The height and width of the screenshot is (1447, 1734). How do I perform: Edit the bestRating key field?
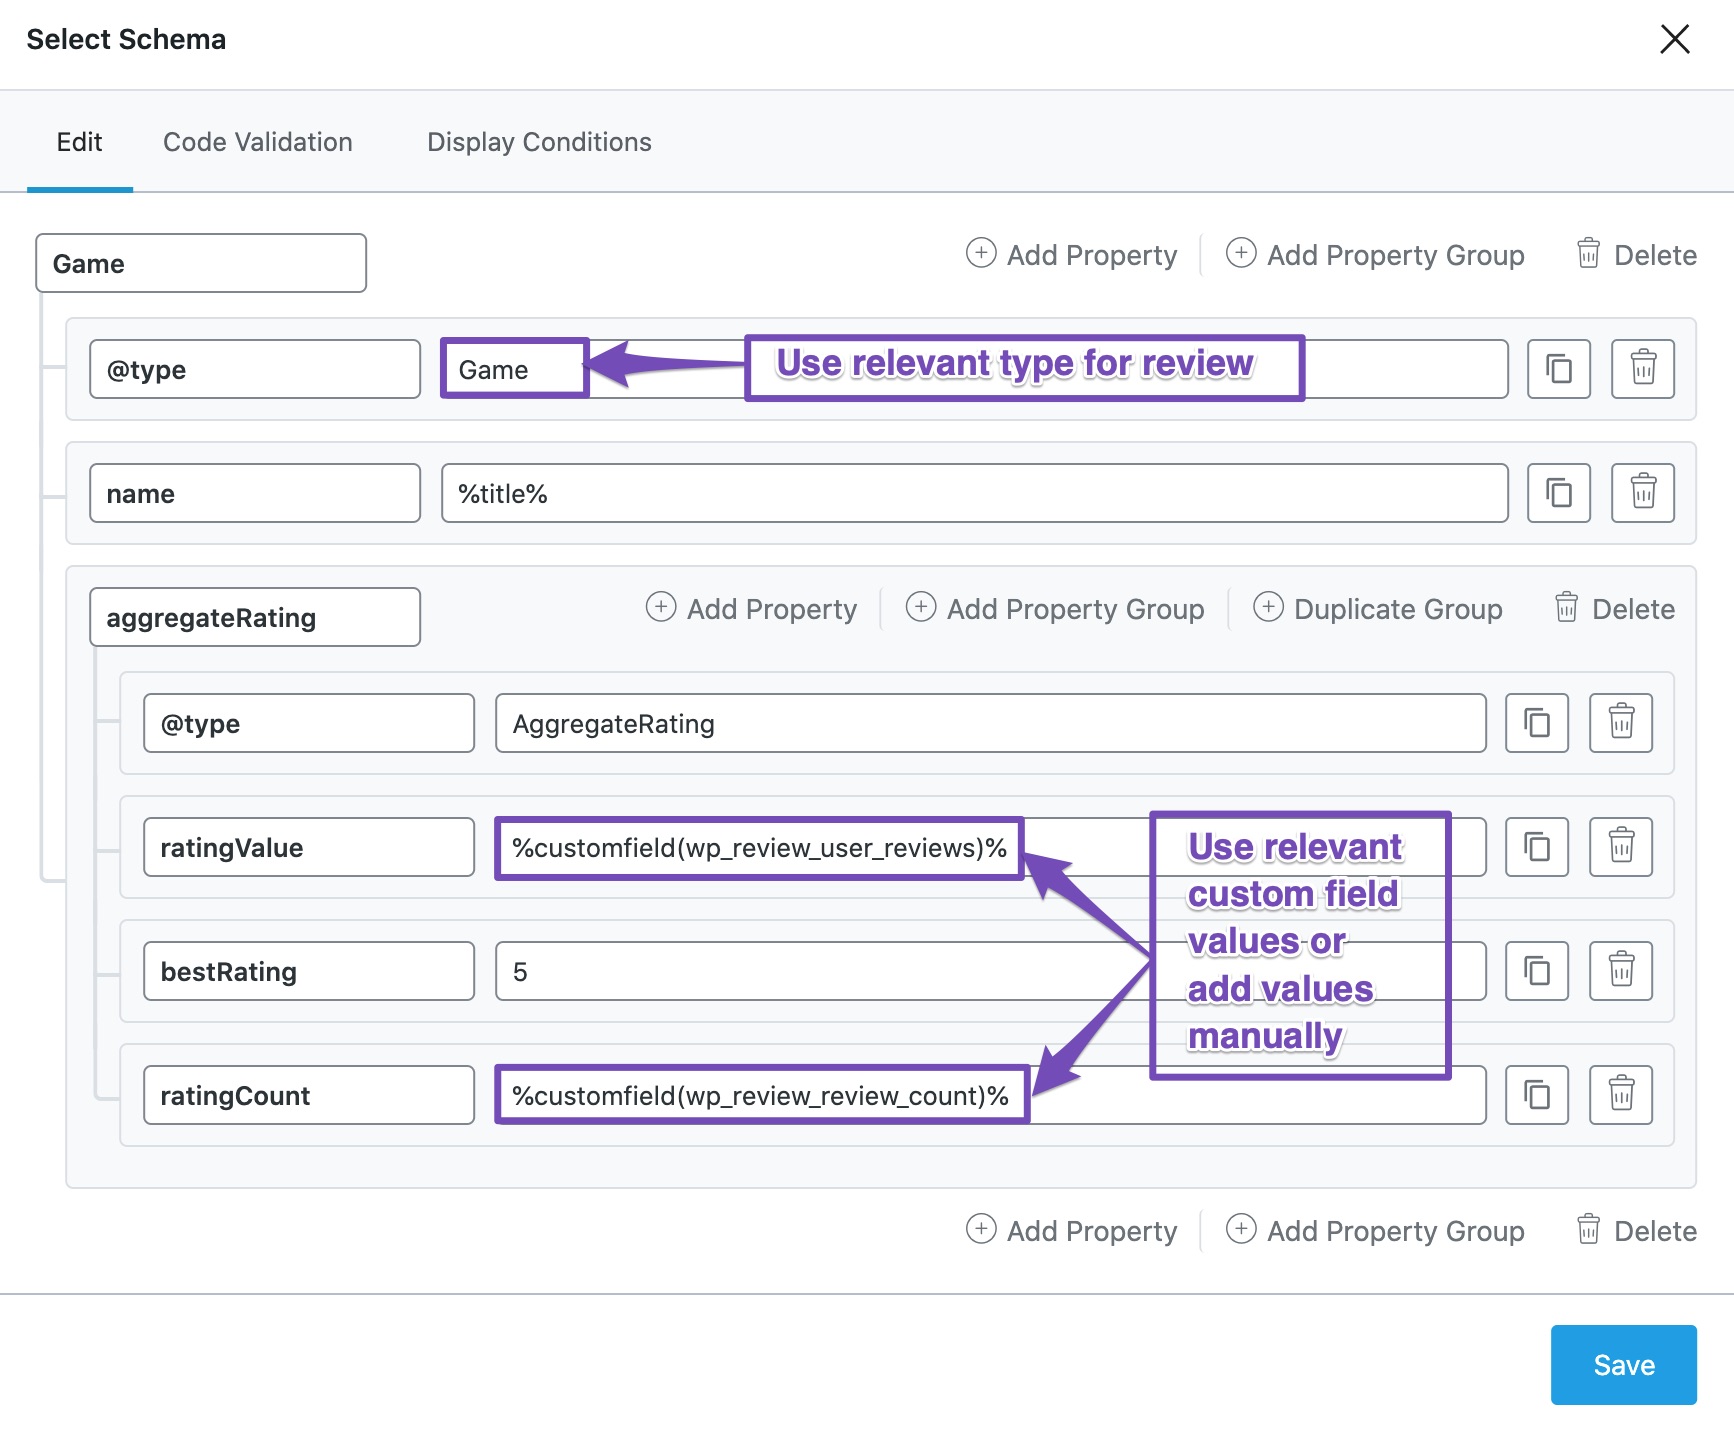pos(309,971)
